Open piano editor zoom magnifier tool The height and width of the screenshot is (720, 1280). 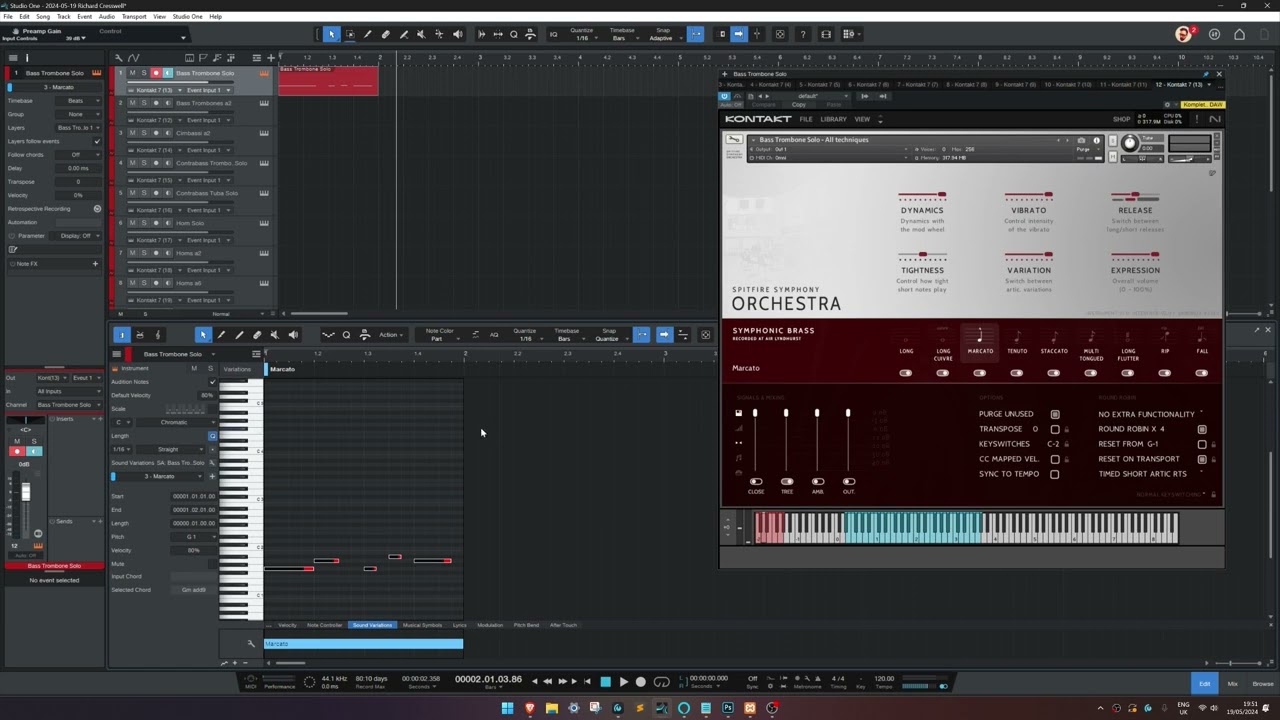(x=347, y=335)
